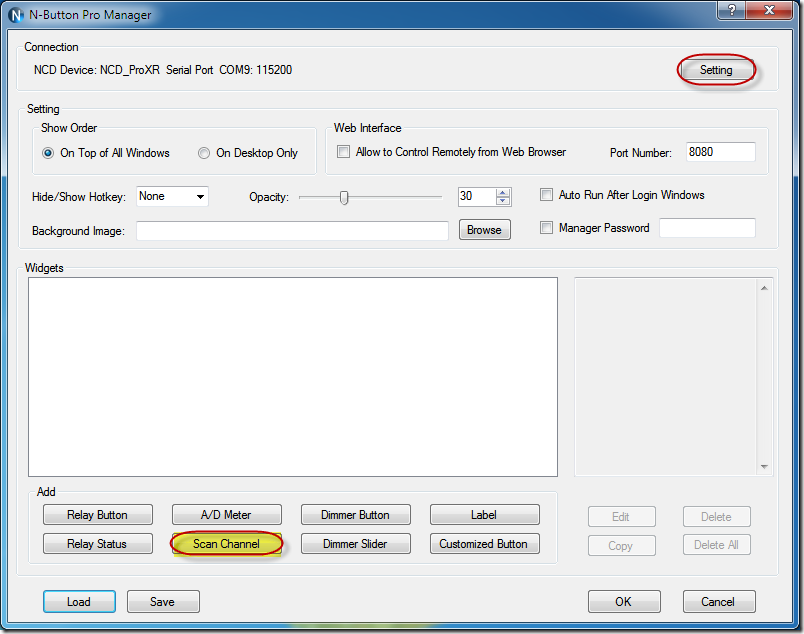Click the Edit widget button

pyautogui.click(x=621, y=517)
